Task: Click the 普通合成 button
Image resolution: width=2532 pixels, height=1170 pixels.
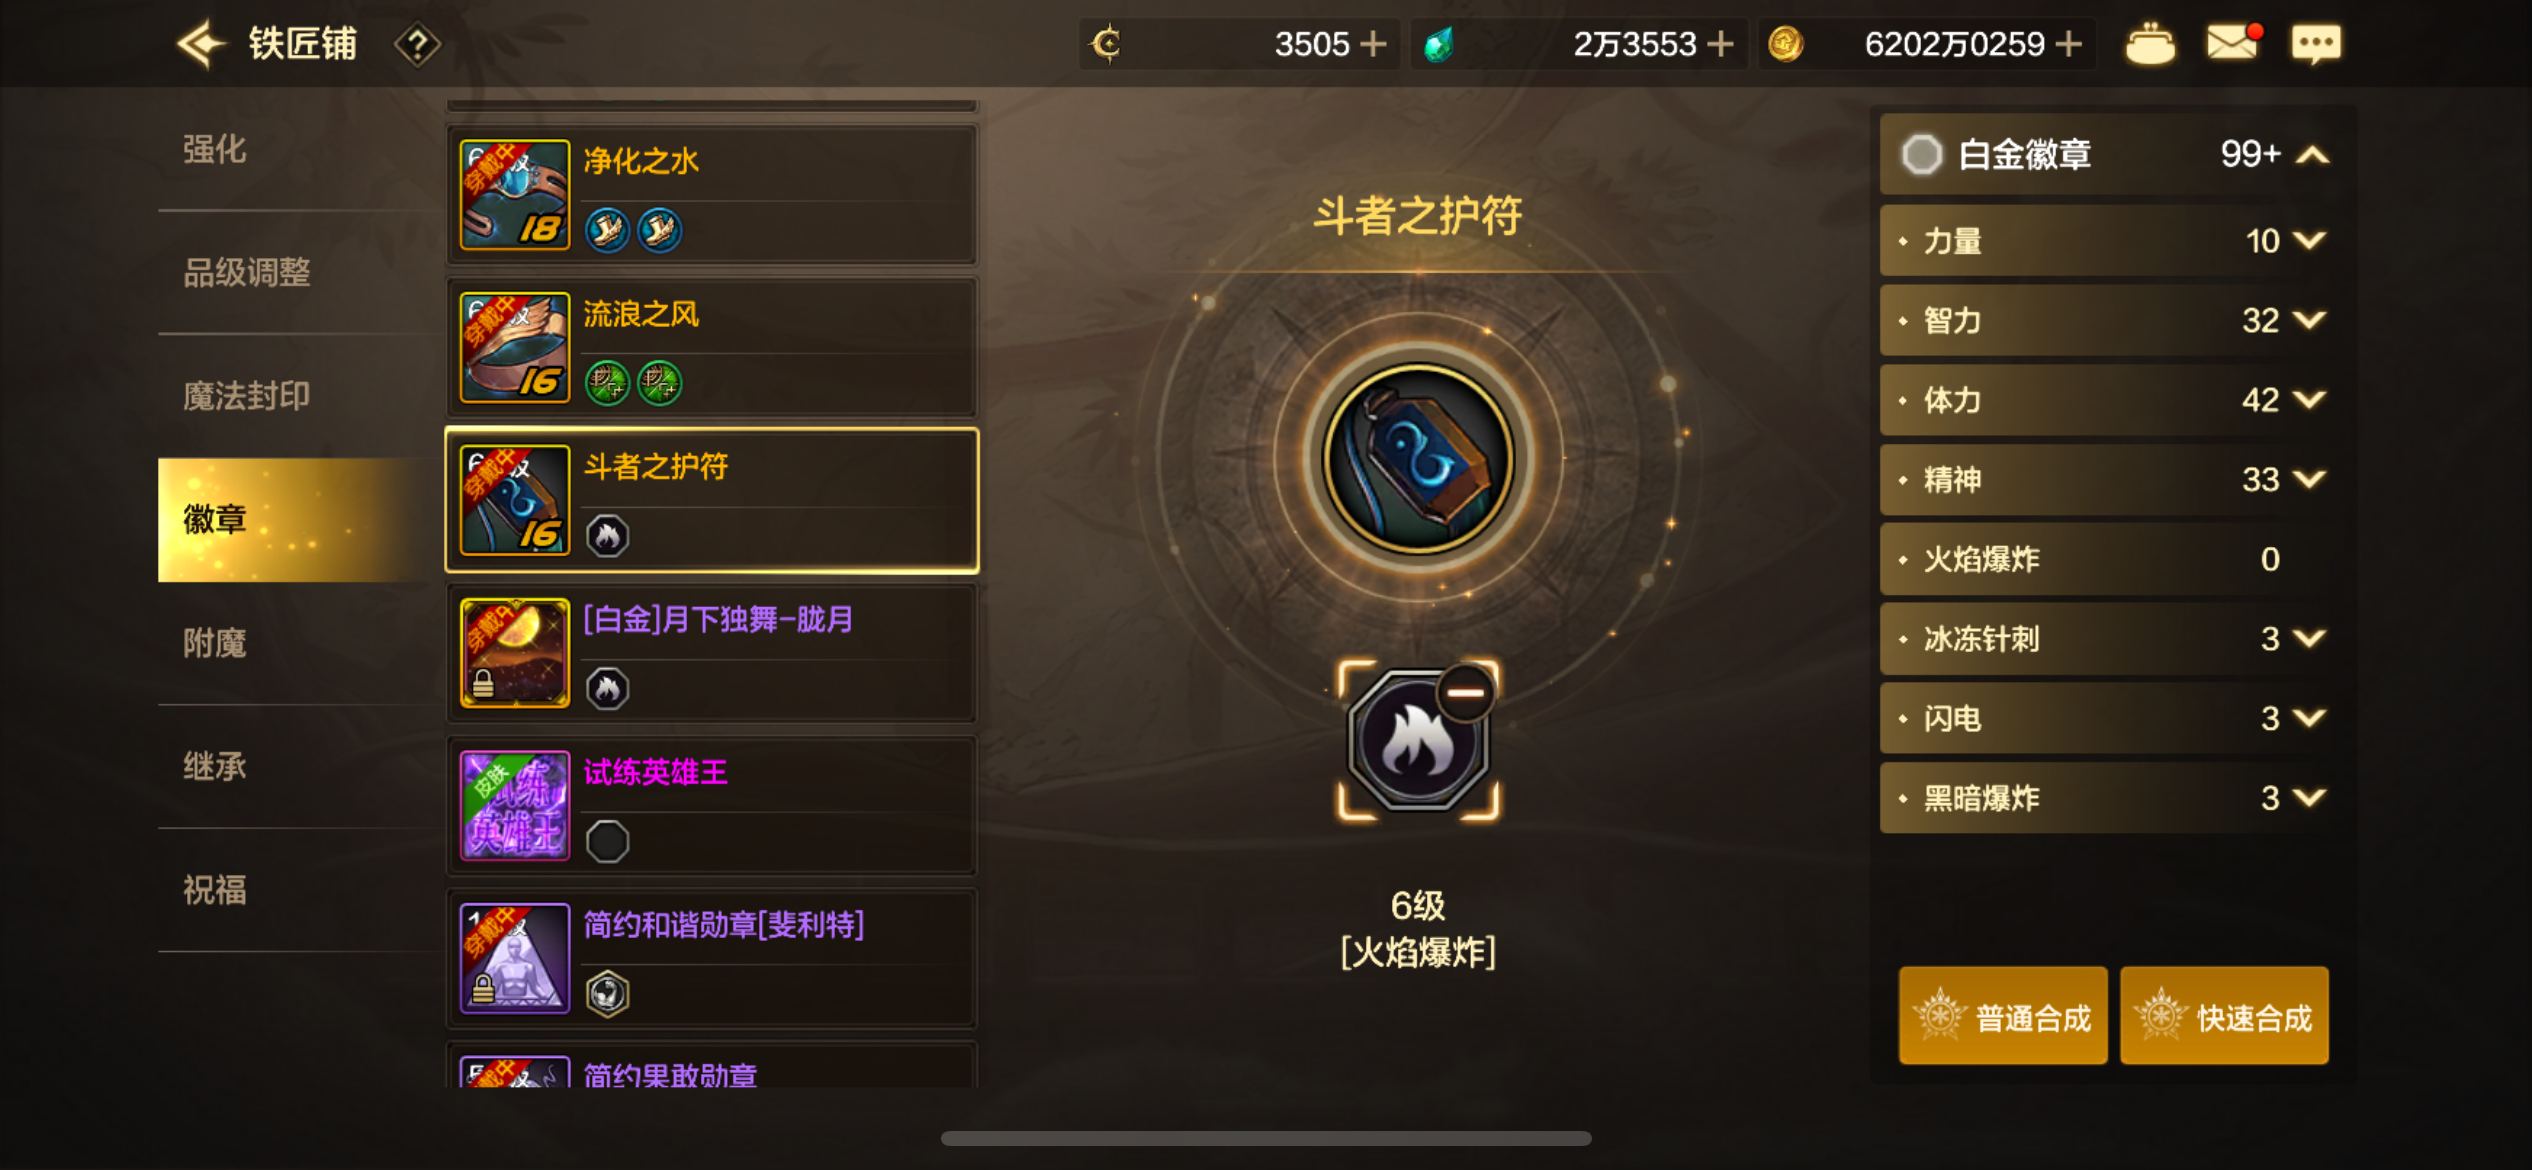Action: tap(2003, 1016)
